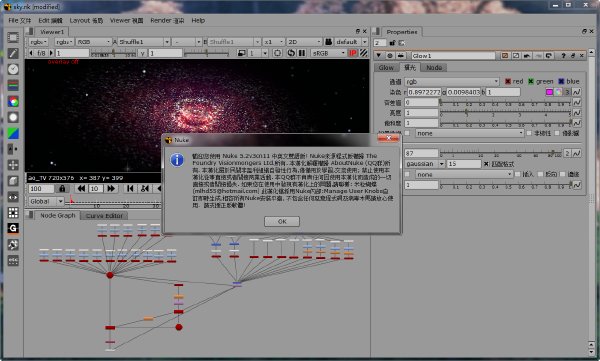600x361 pixels.
Task: Open the x1 zoom dropdown
Action: pos(274,42)
